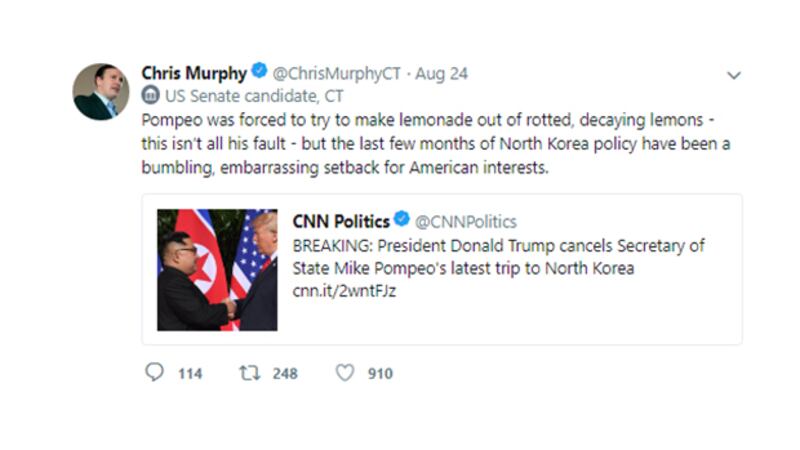Click the Aug 24 timestamp
The width and height of the screenshot is (800, 450).
point(441,74)
